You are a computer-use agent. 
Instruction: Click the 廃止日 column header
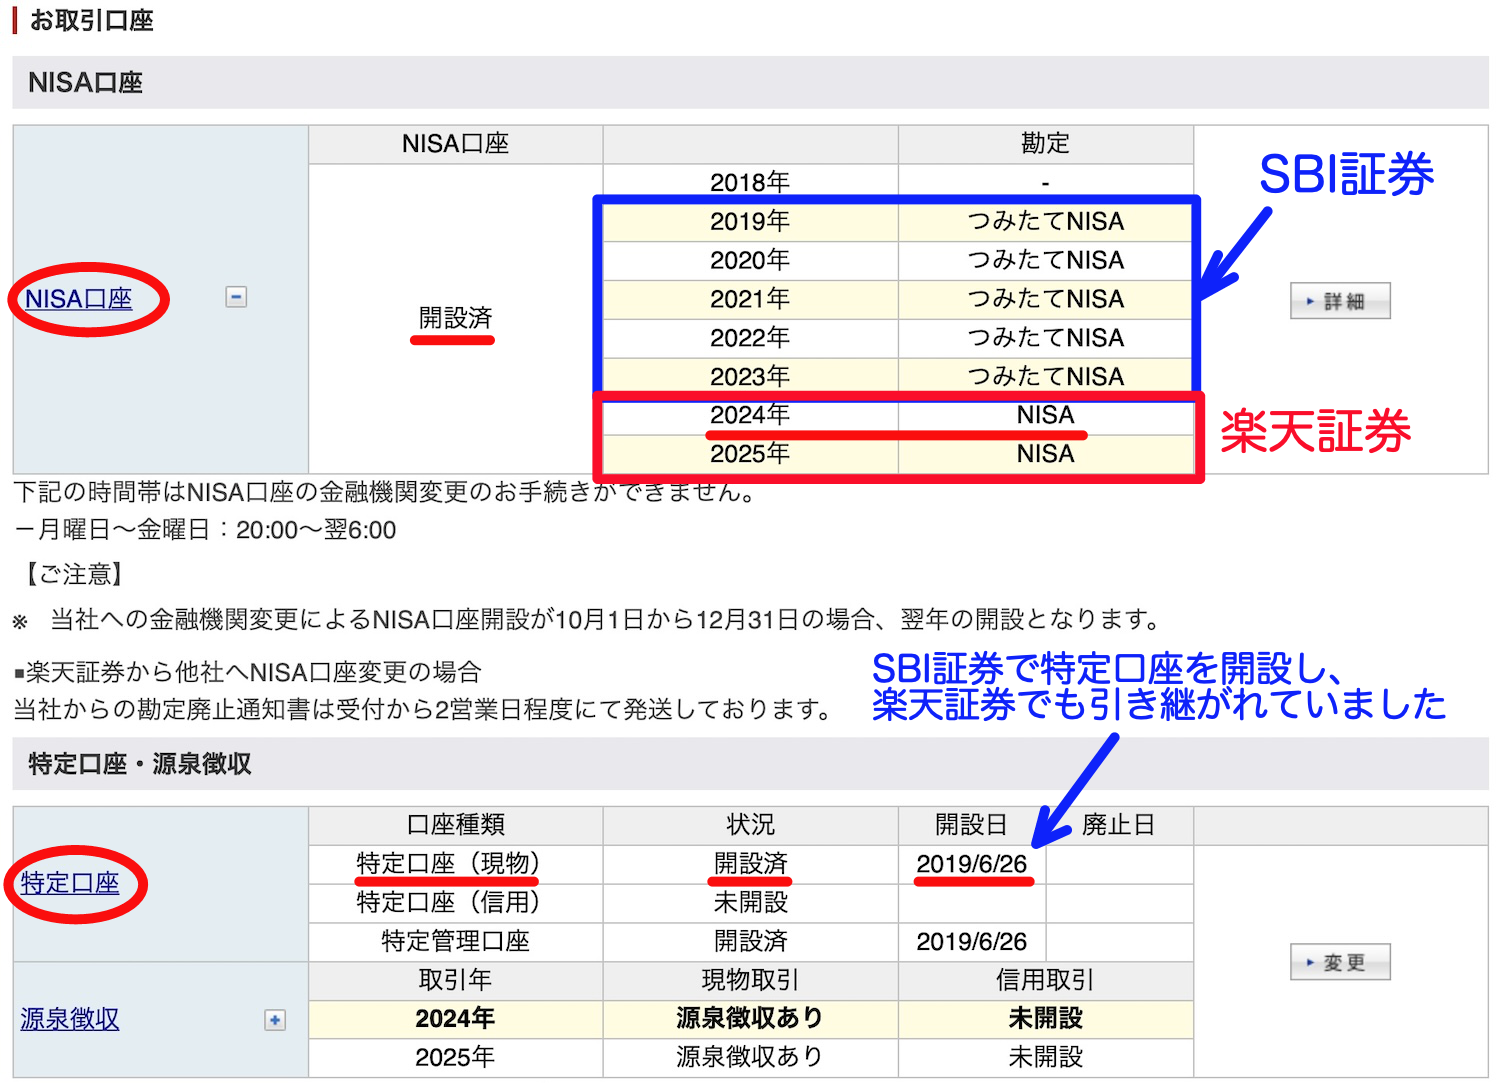click(x=1119, y=825)
